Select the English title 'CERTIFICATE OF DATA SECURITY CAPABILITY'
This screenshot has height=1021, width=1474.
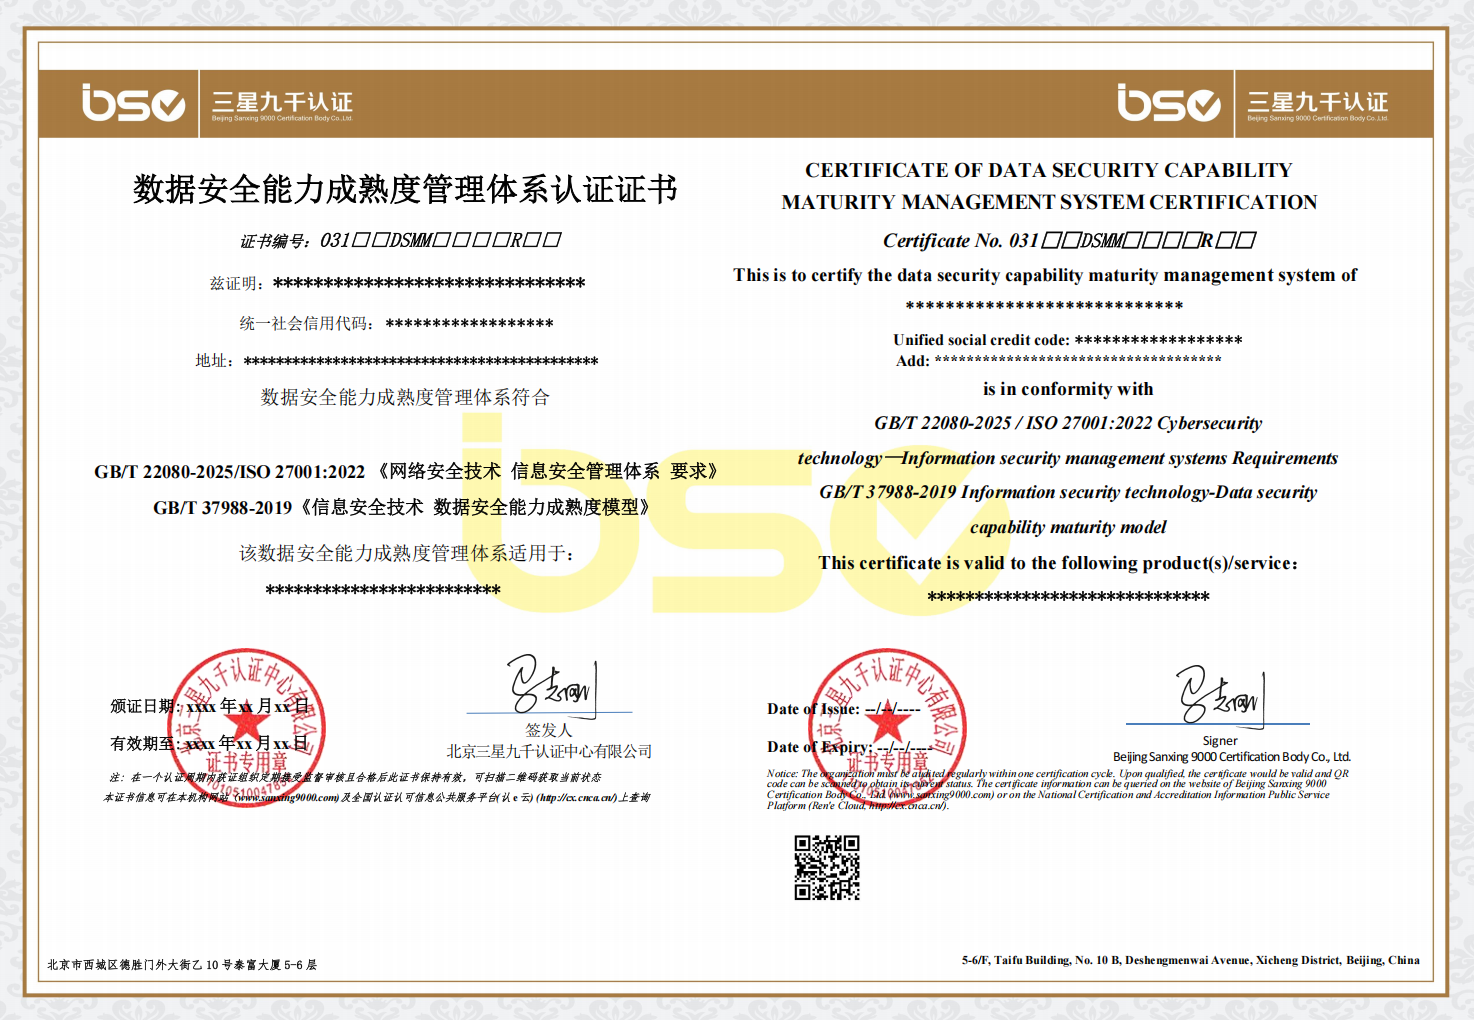coord(1048,170)
